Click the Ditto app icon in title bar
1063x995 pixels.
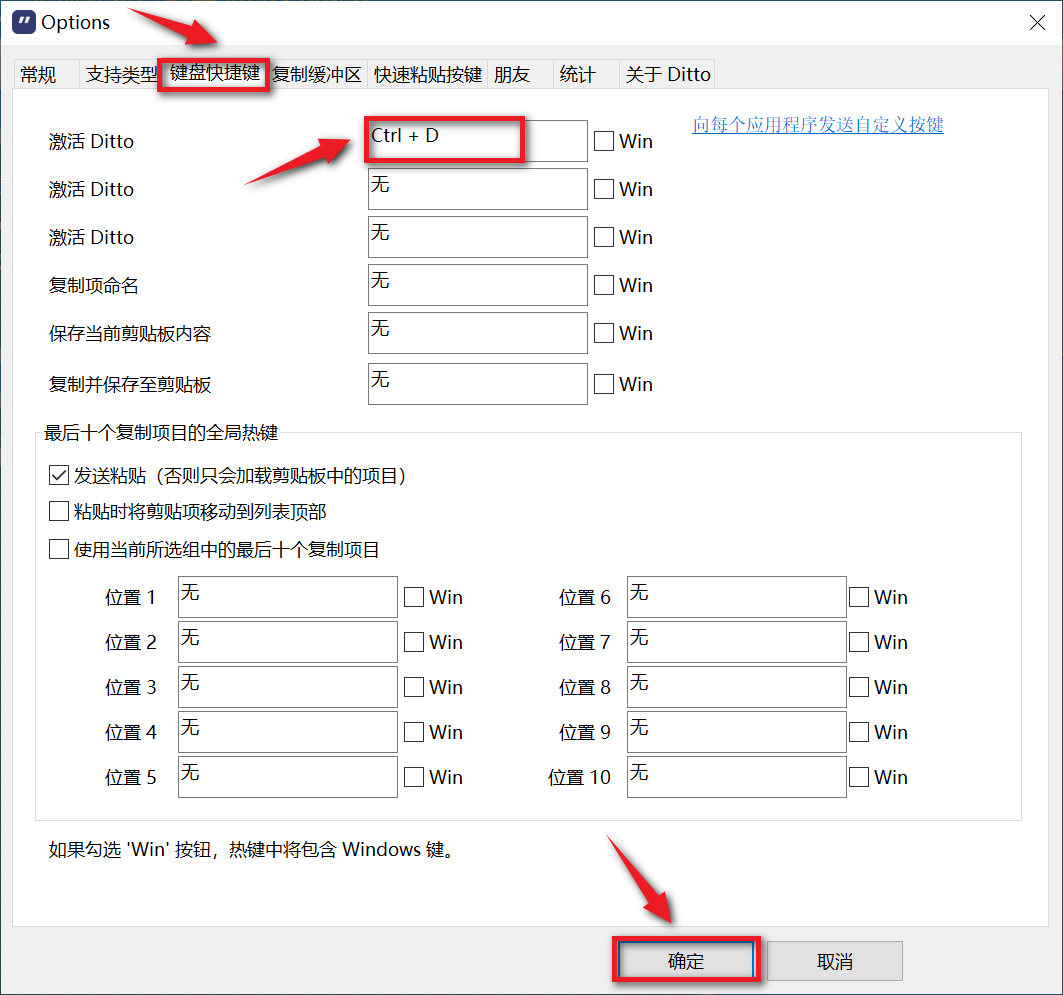[24, 22]
